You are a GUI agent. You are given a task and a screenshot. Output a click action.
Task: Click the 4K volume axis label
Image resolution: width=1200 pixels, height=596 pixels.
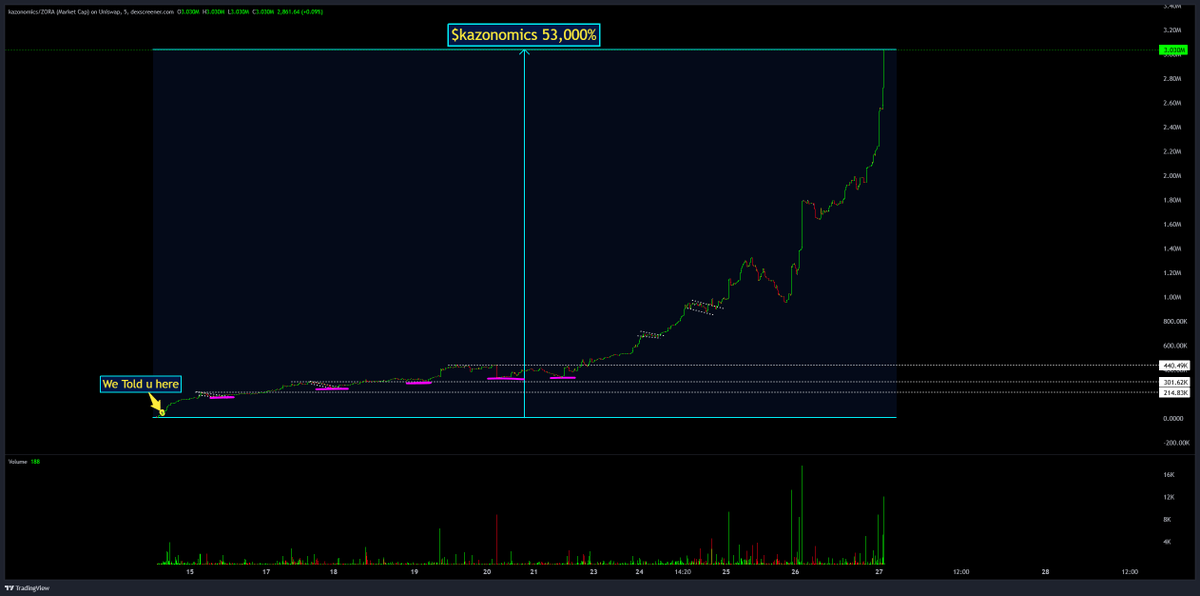(1166, 541)
